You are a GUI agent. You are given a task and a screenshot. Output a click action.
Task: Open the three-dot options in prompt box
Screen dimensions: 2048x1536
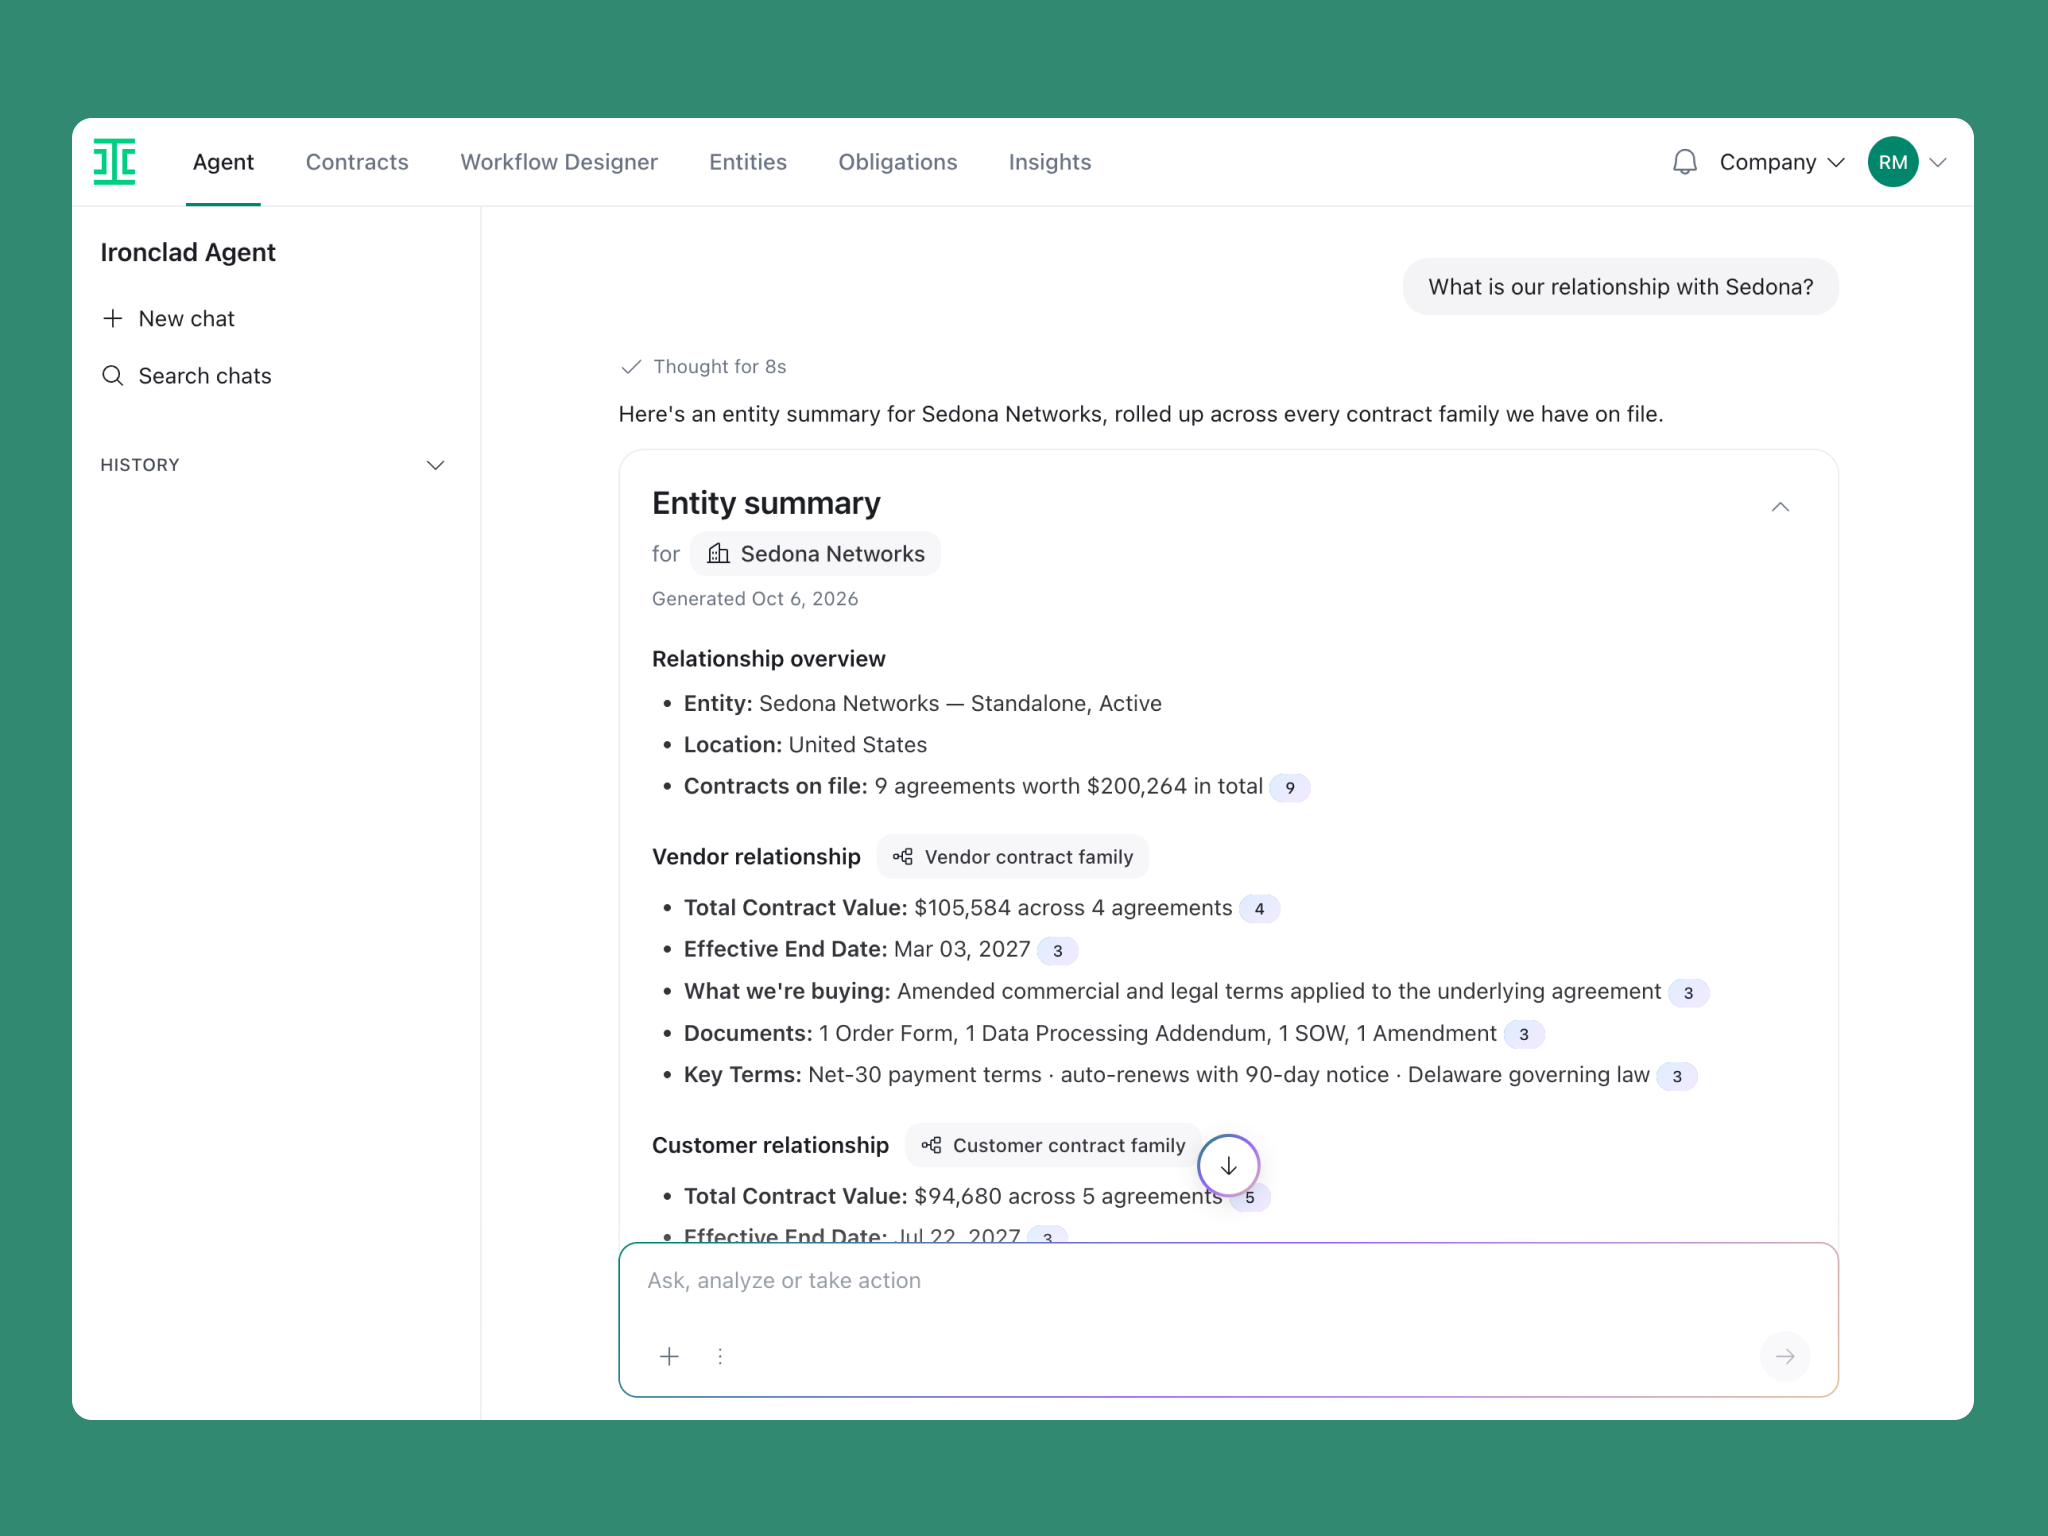tap(720, 1356)
